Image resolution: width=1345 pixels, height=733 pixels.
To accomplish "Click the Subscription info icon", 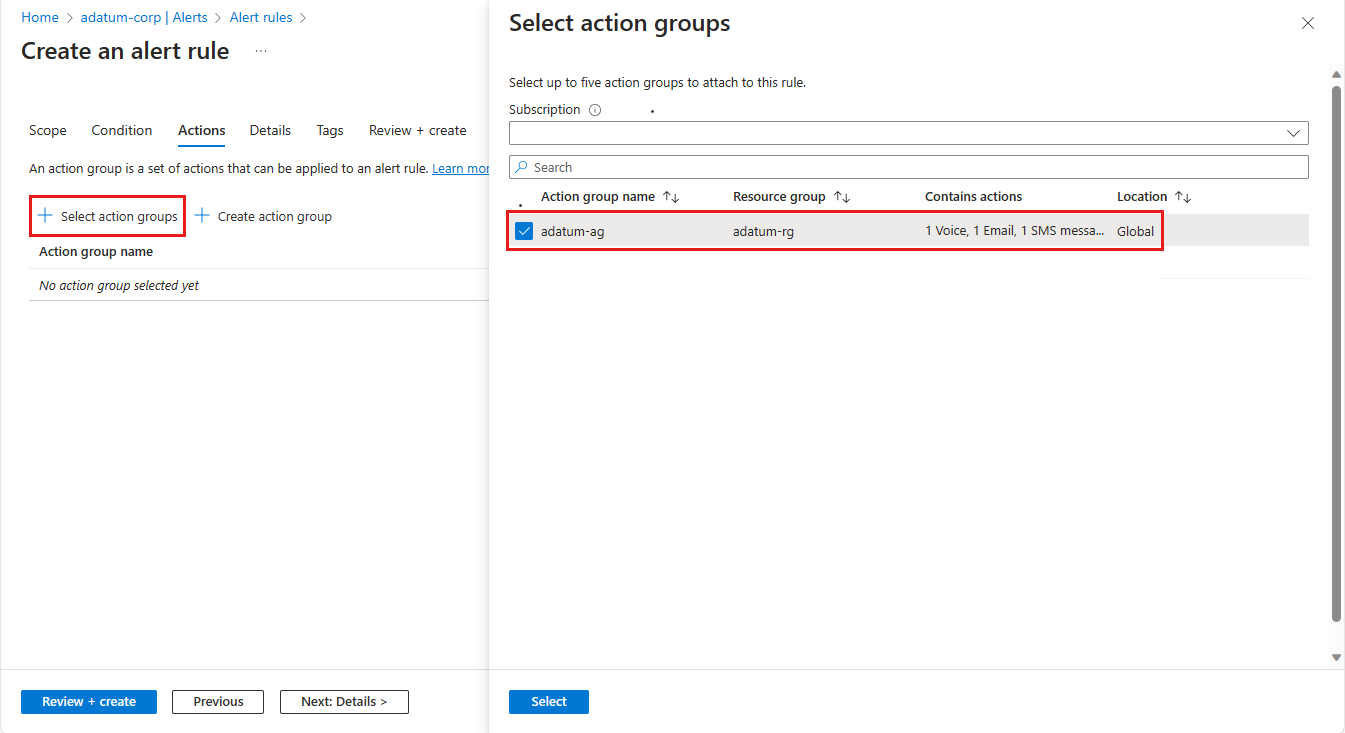I will pyautogui.click(x=595, y=110).
